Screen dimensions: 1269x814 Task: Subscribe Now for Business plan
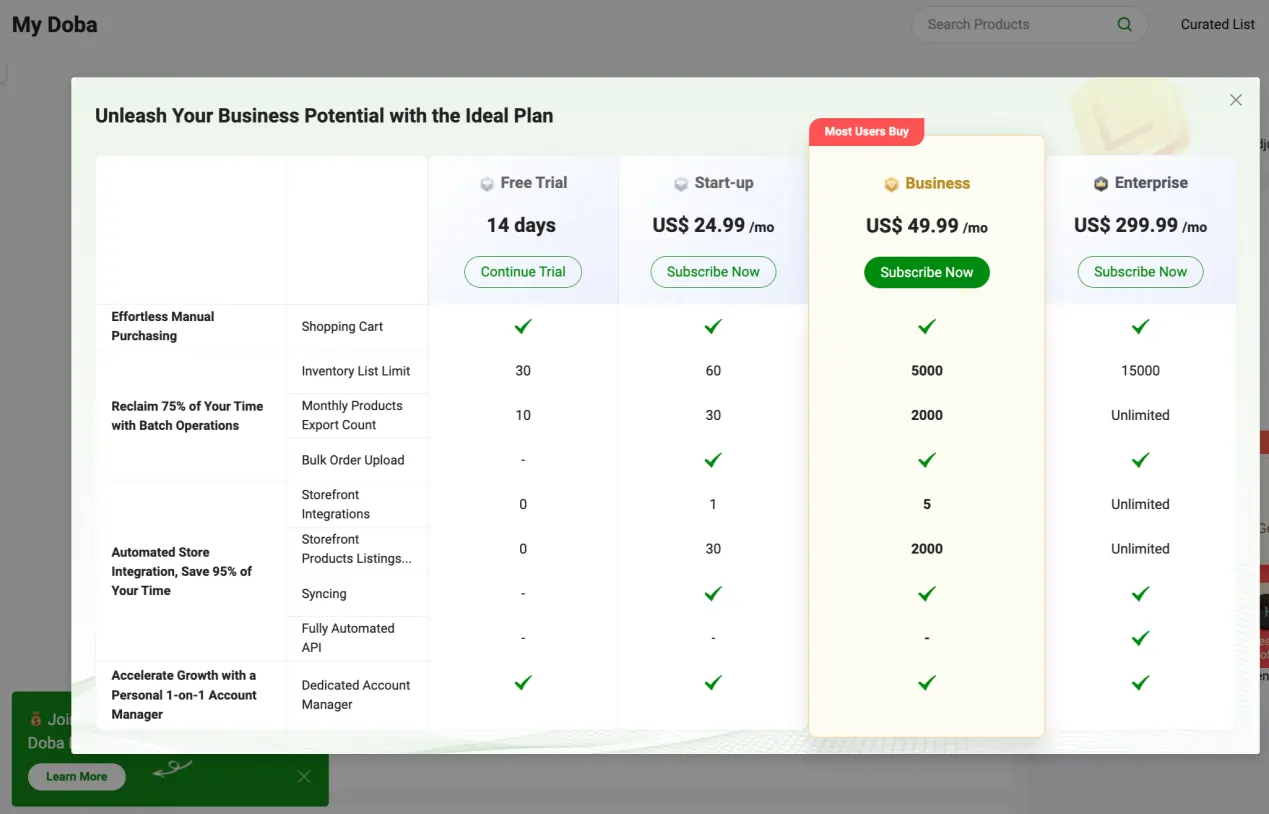[x=927, y=272]
